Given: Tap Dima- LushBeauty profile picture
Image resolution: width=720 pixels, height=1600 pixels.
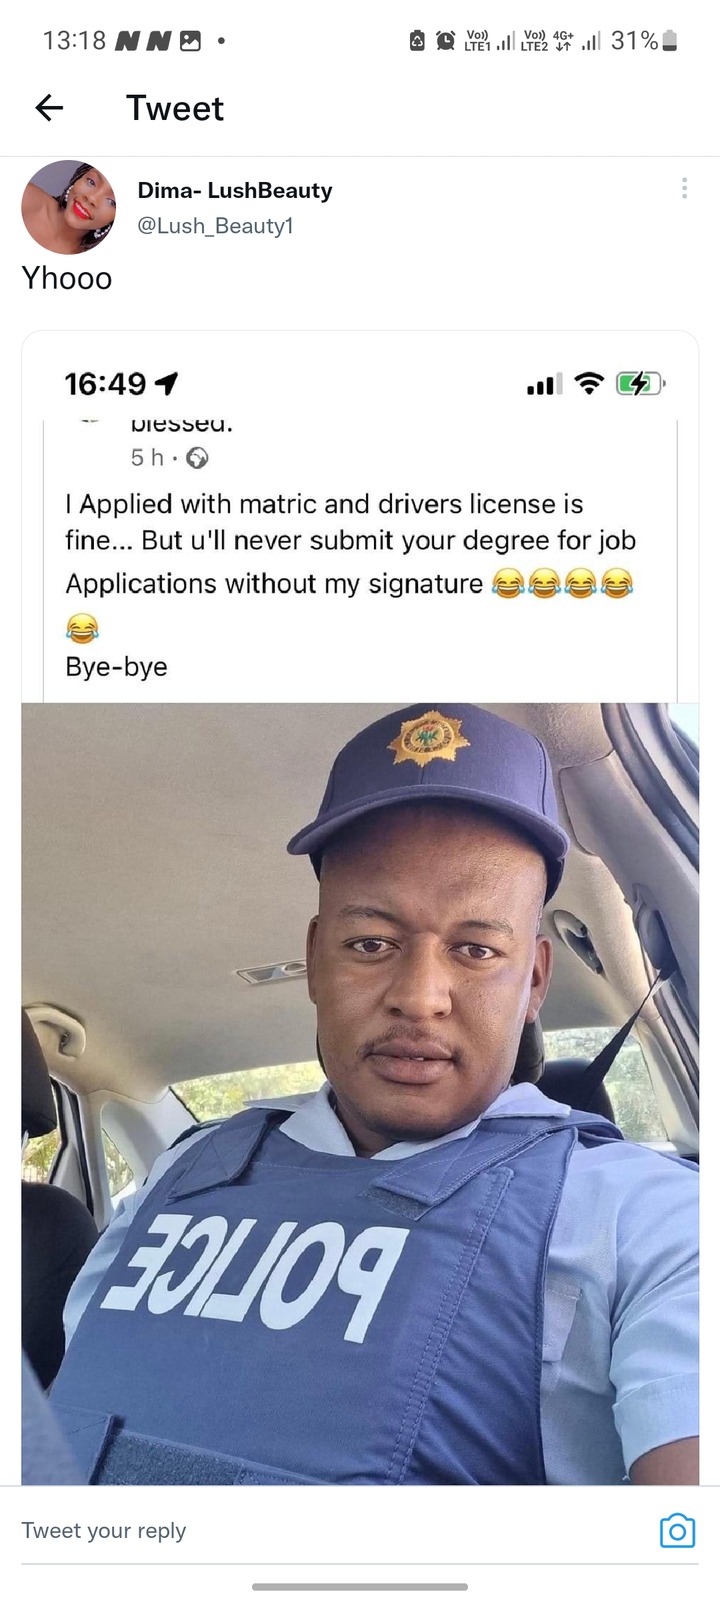Looking at the screenshot, I should point(68,207).
